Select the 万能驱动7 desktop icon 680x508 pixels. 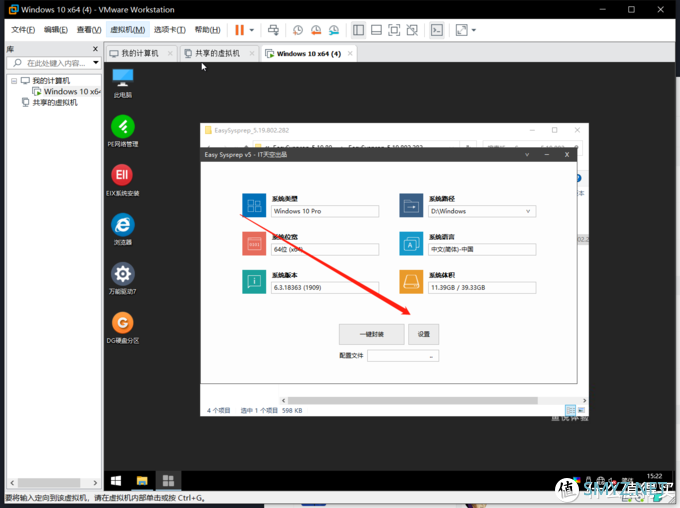(x=123, y=279)
